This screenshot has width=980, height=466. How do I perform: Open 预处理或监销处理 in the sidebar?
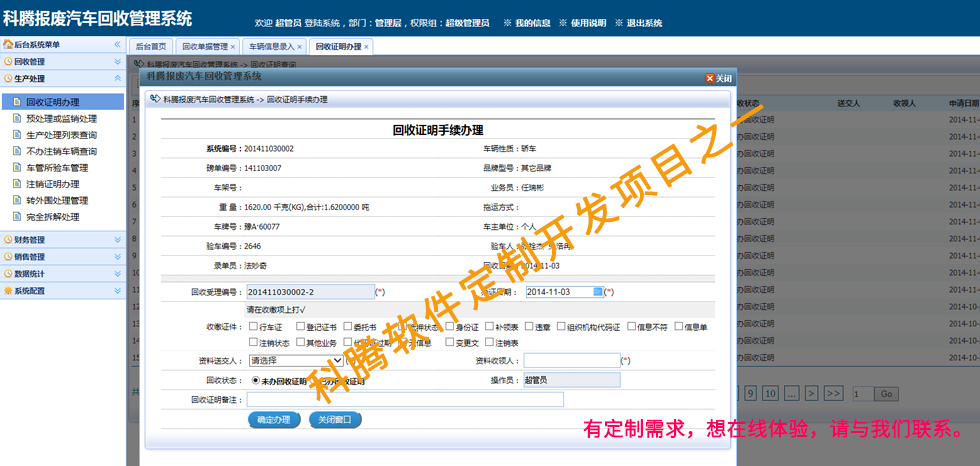coord(62,119)
